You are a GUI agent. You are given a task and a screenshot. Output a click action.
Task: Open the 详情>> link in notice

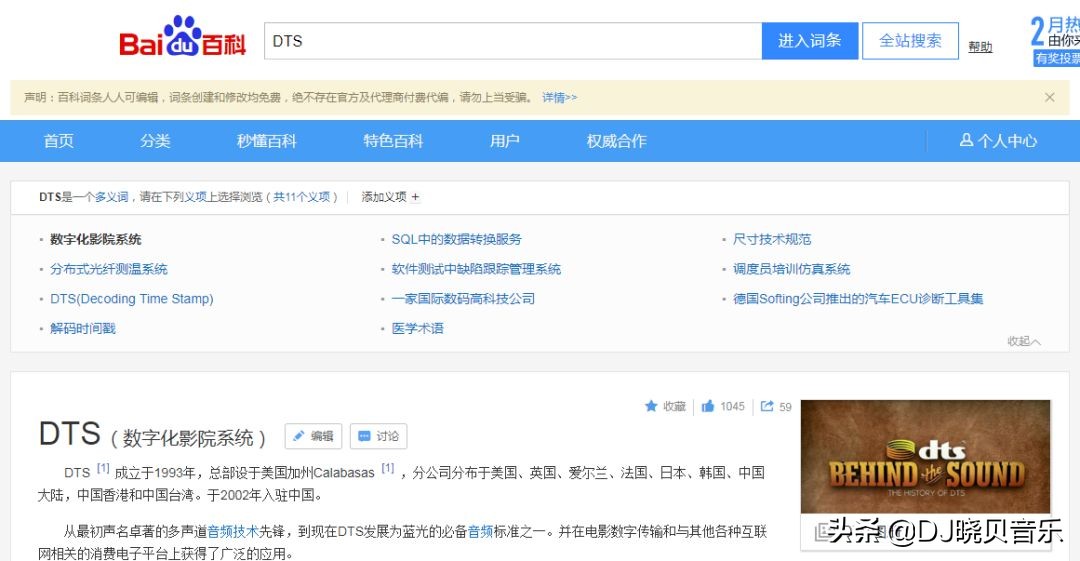[x=559, y=98]
